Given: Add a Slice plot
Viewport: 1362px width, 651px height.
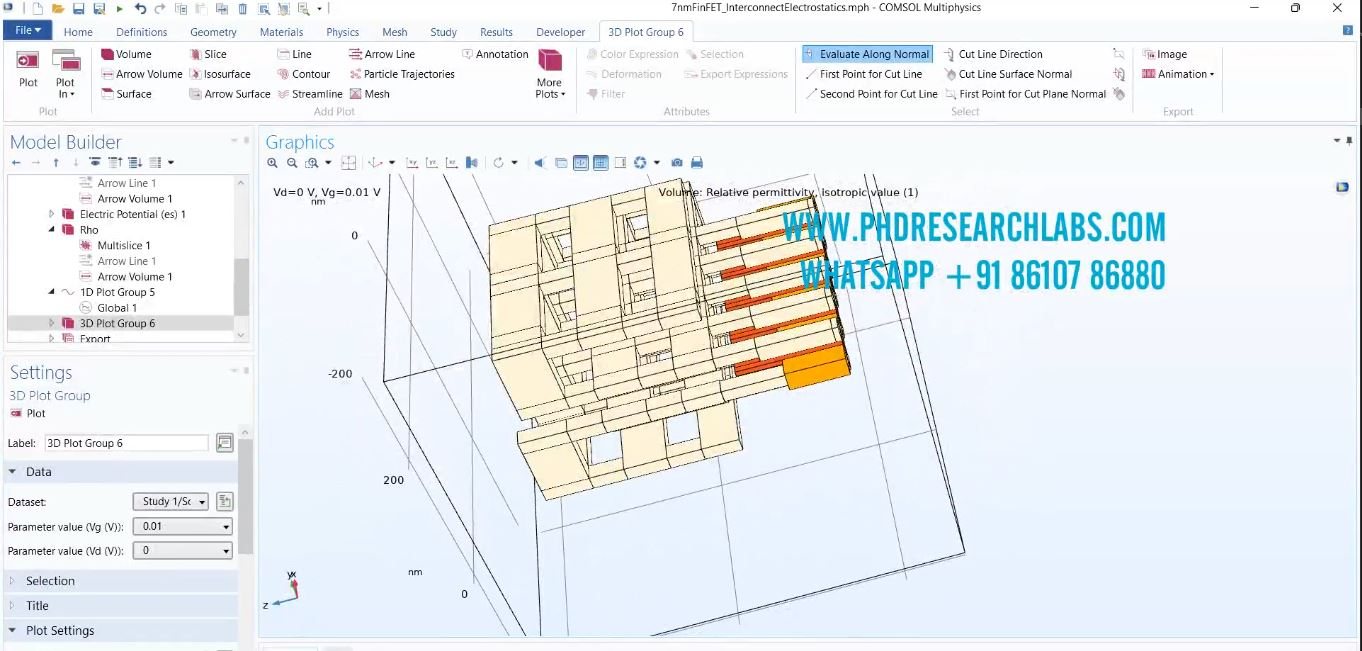Looking at the screenshot, I should click(208, 54).
